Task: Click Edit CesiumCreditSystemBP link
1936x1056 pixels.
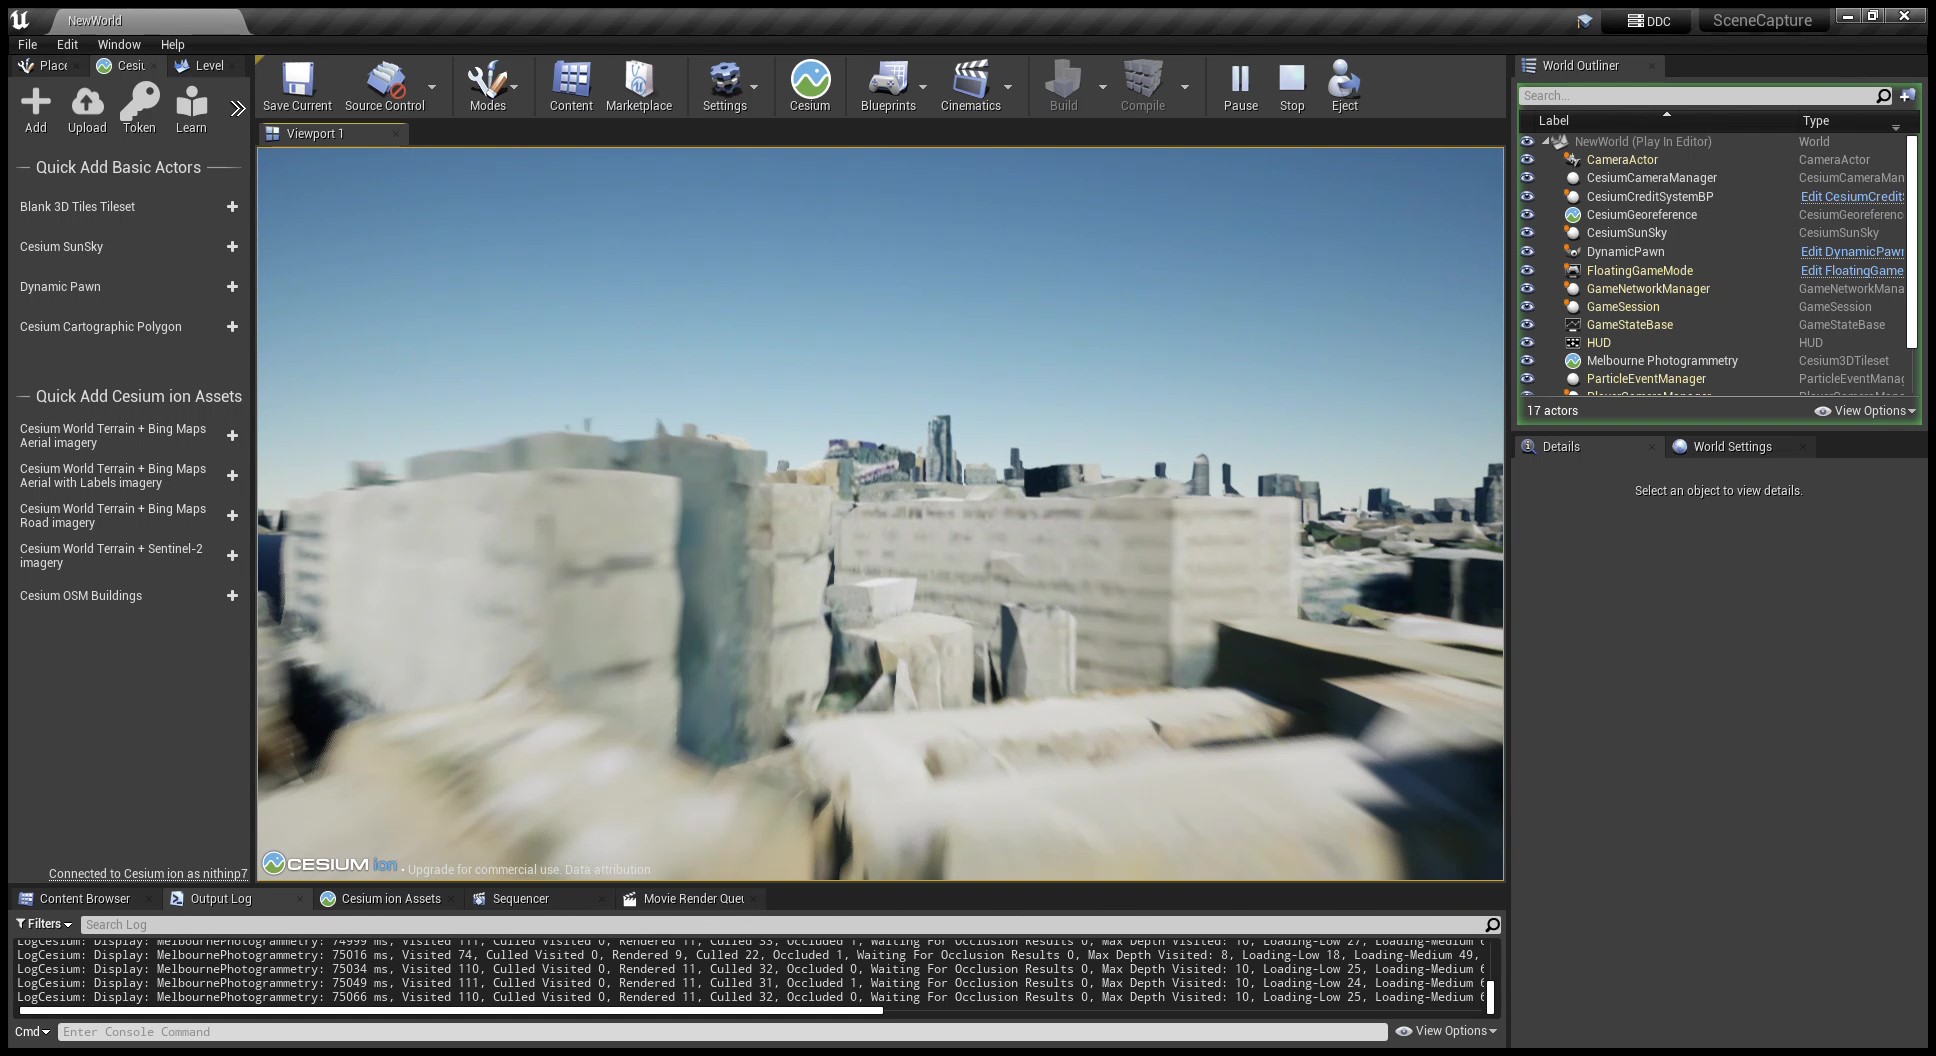Action: [1851, 196]
